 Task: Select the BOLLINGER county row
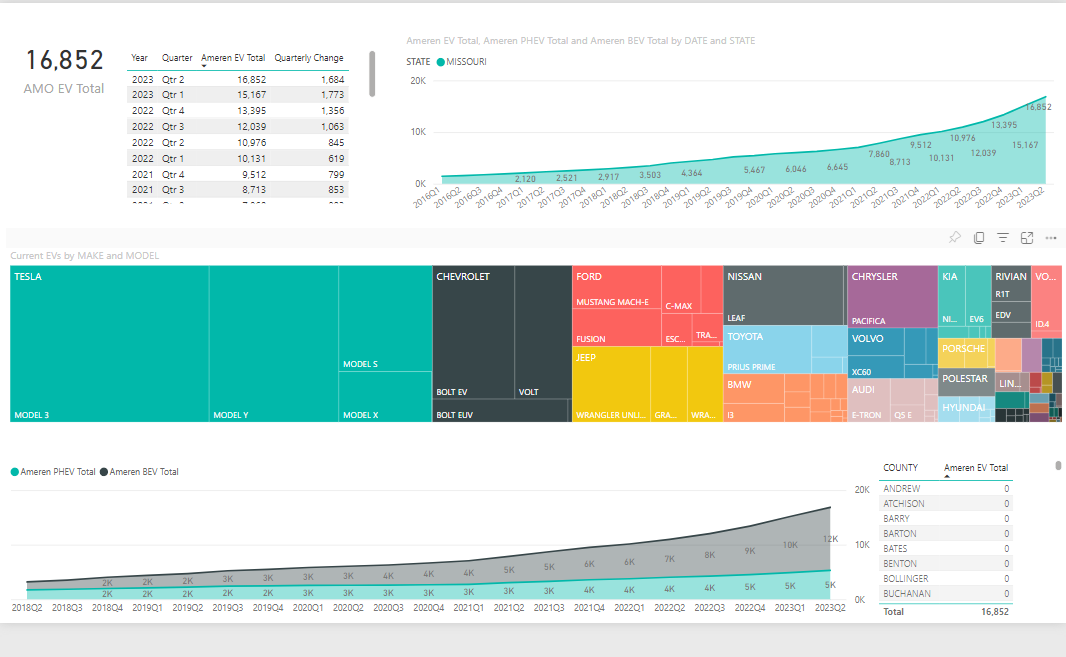click(x=944, y=579)
